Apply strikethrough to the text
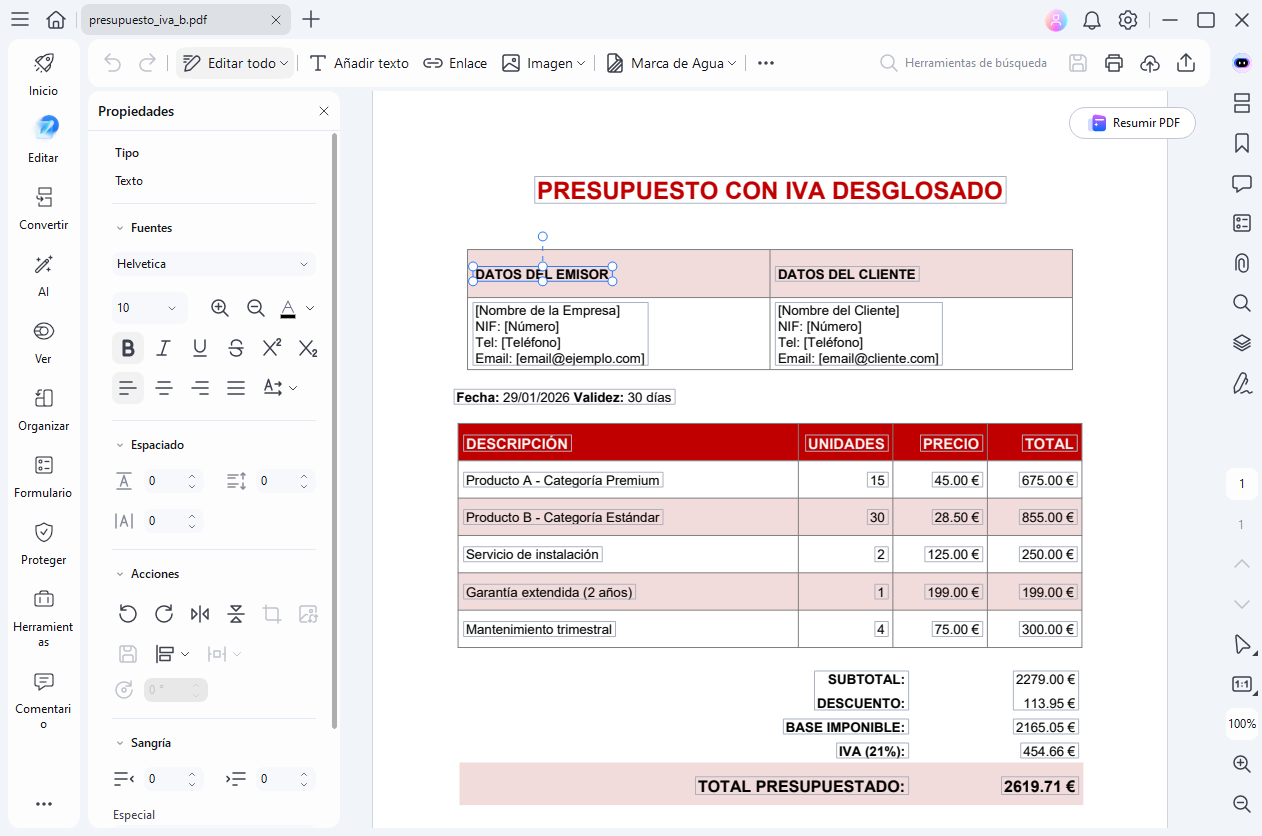Image resolution: width=1262 pixels, height=836 pixels. 235,347
